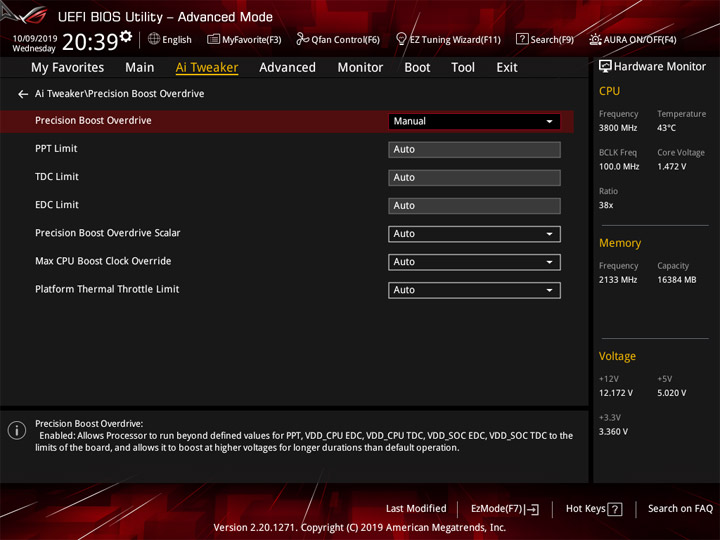Click the Qfan Control fan icon
The image size is (720, 540).
pyautogui.click(x=302, y=39)
